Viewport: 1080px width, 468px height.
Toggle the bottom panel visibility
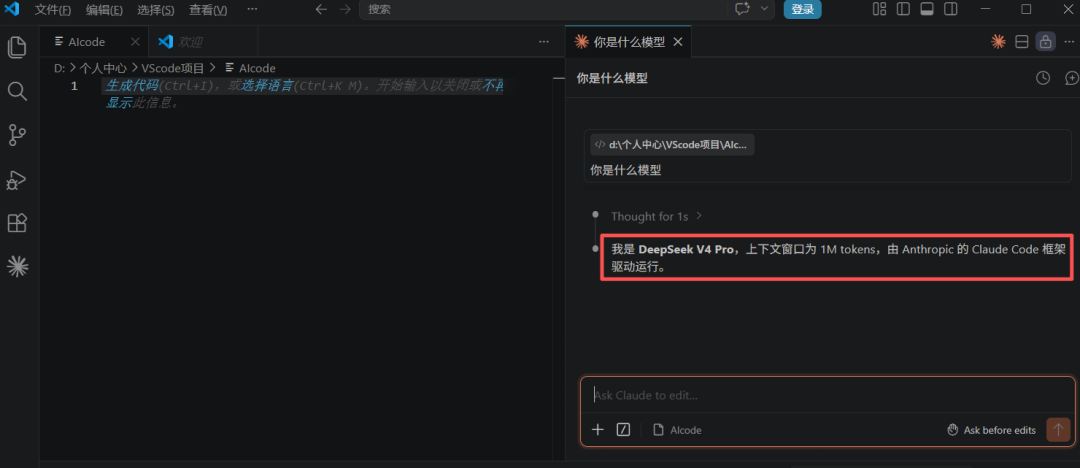pos(926,9)
